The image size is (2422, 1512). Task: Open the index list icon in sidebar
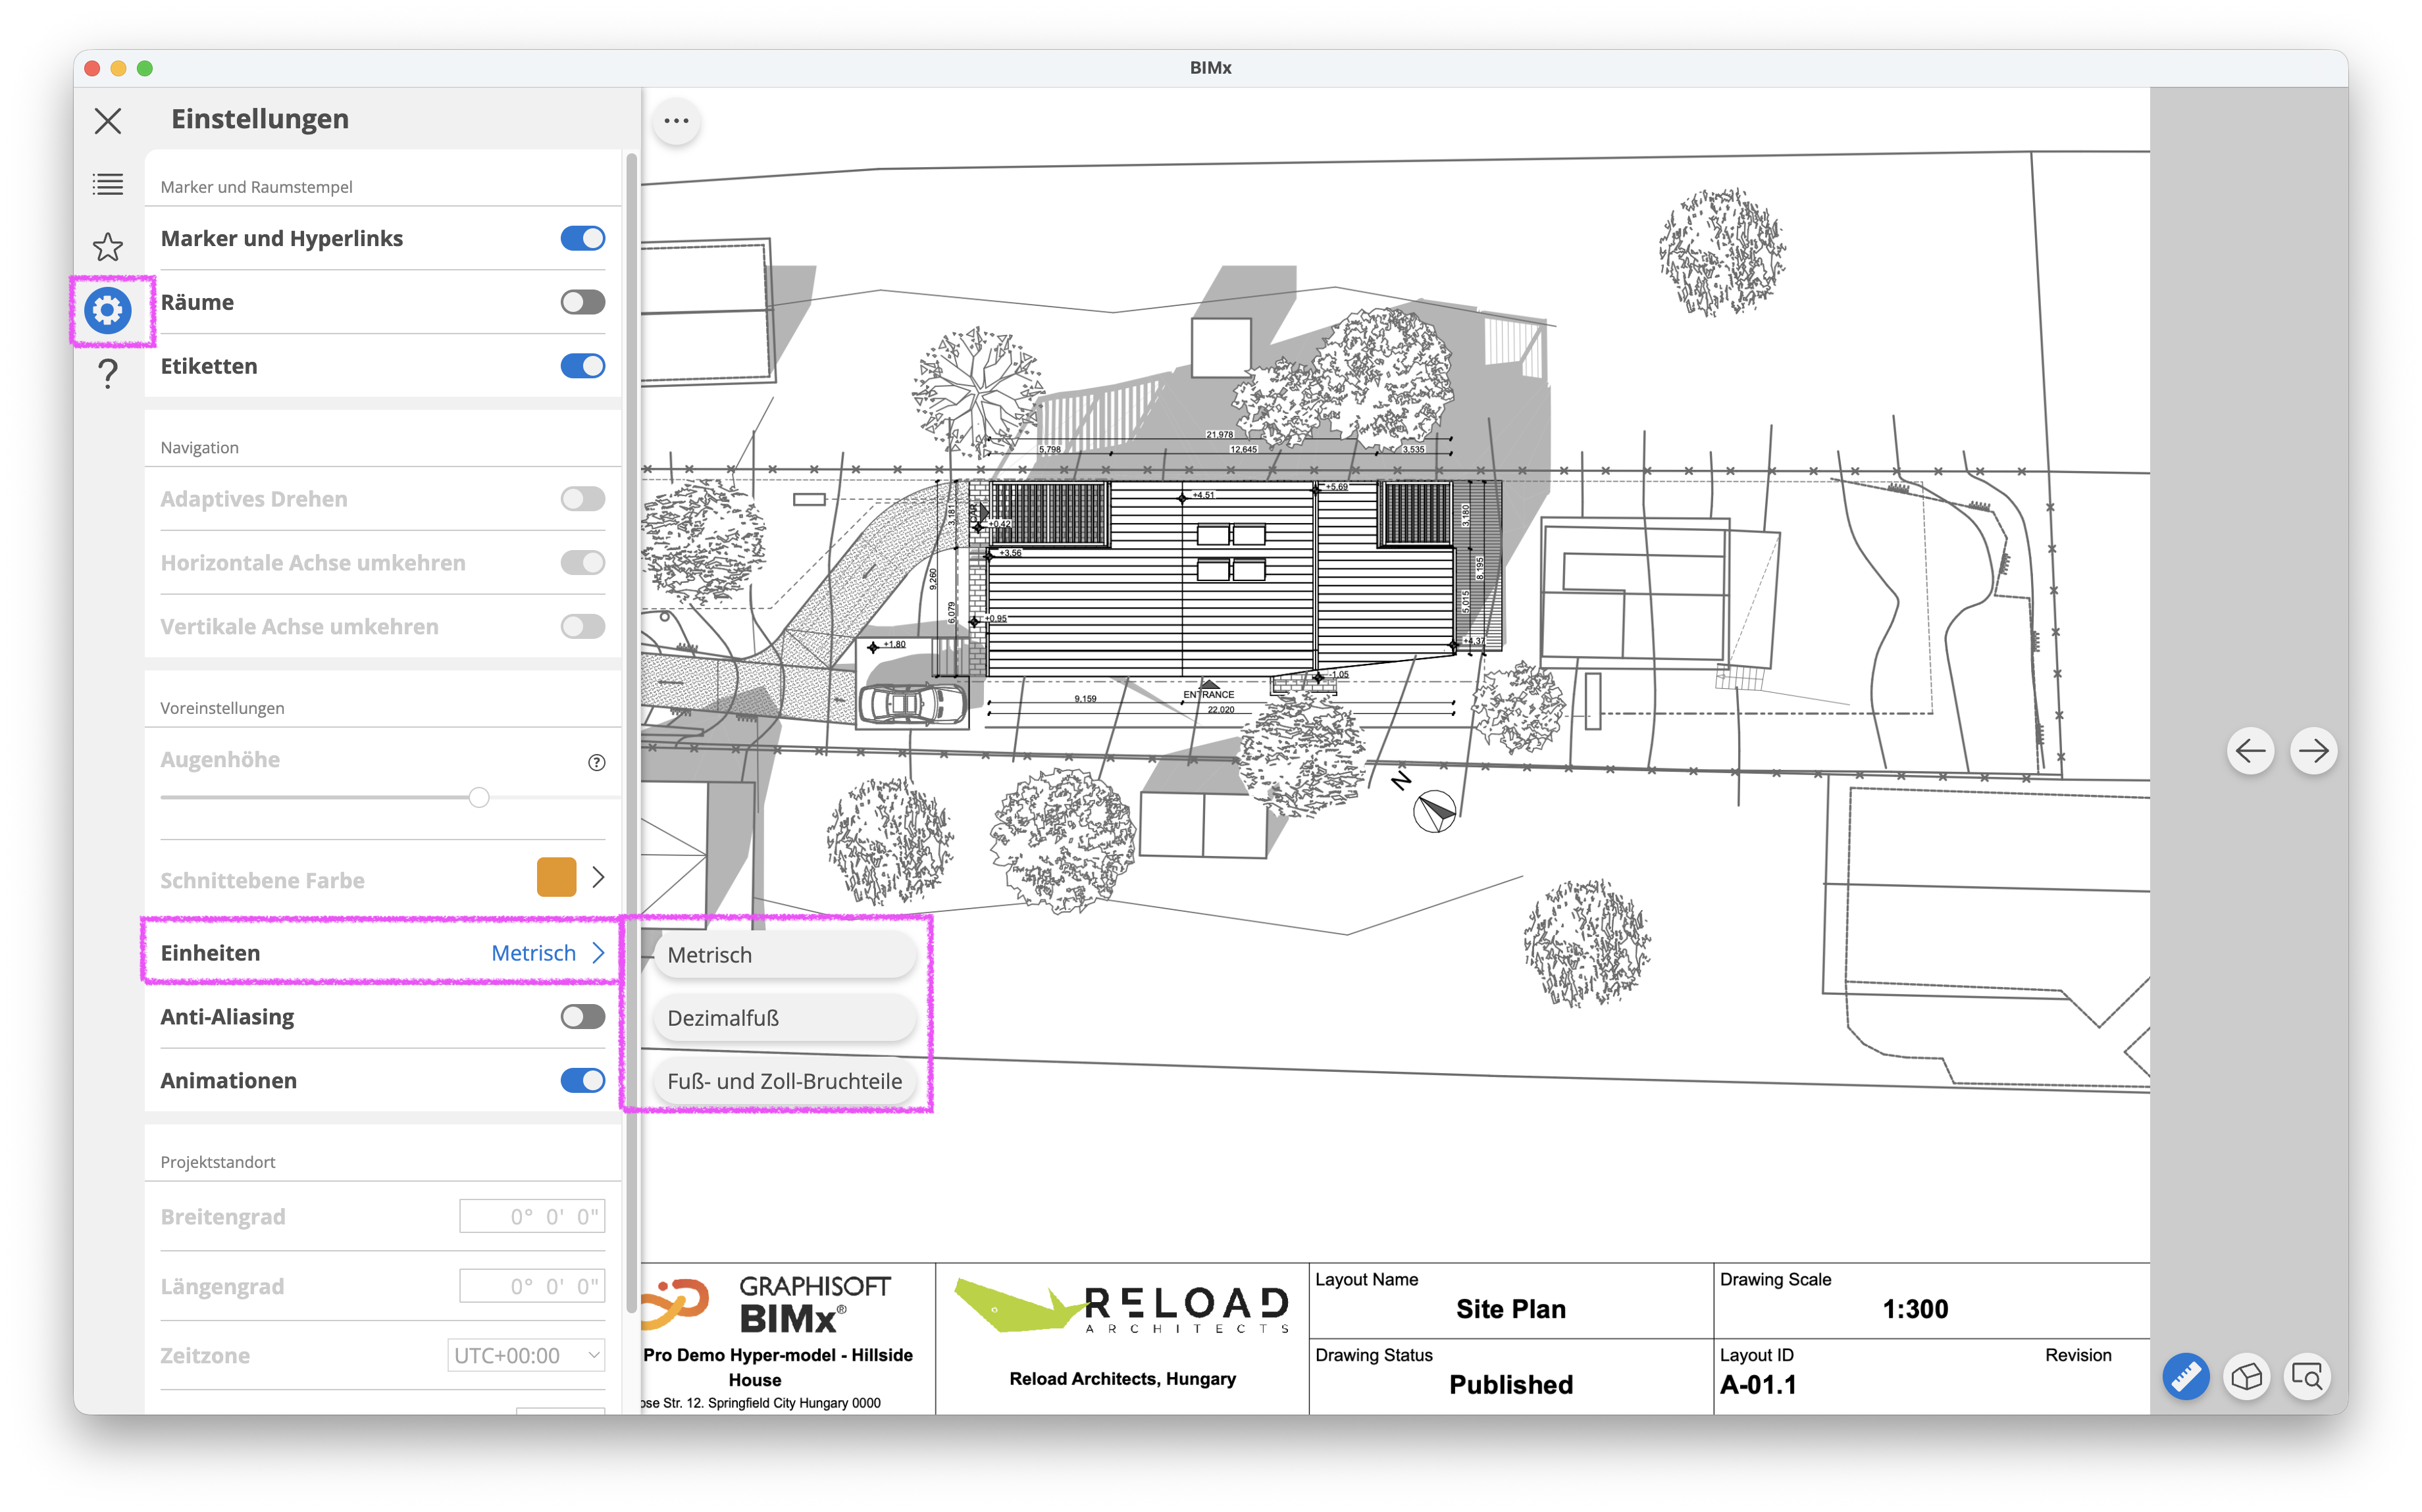coord(108,184)
